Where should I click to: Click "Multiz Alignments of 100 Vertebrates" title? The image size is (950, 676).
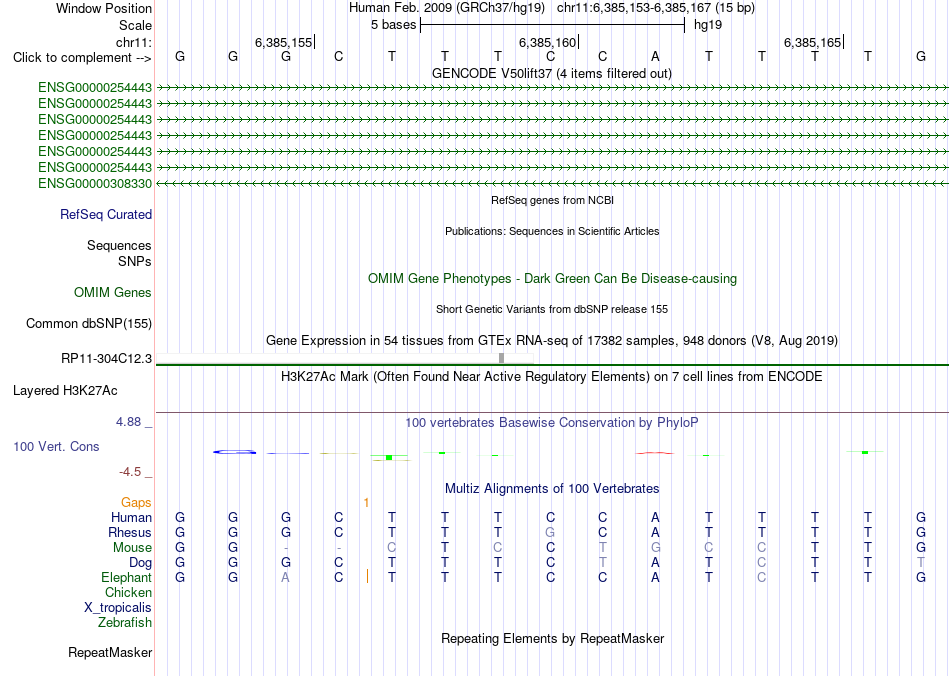(552, 488)
